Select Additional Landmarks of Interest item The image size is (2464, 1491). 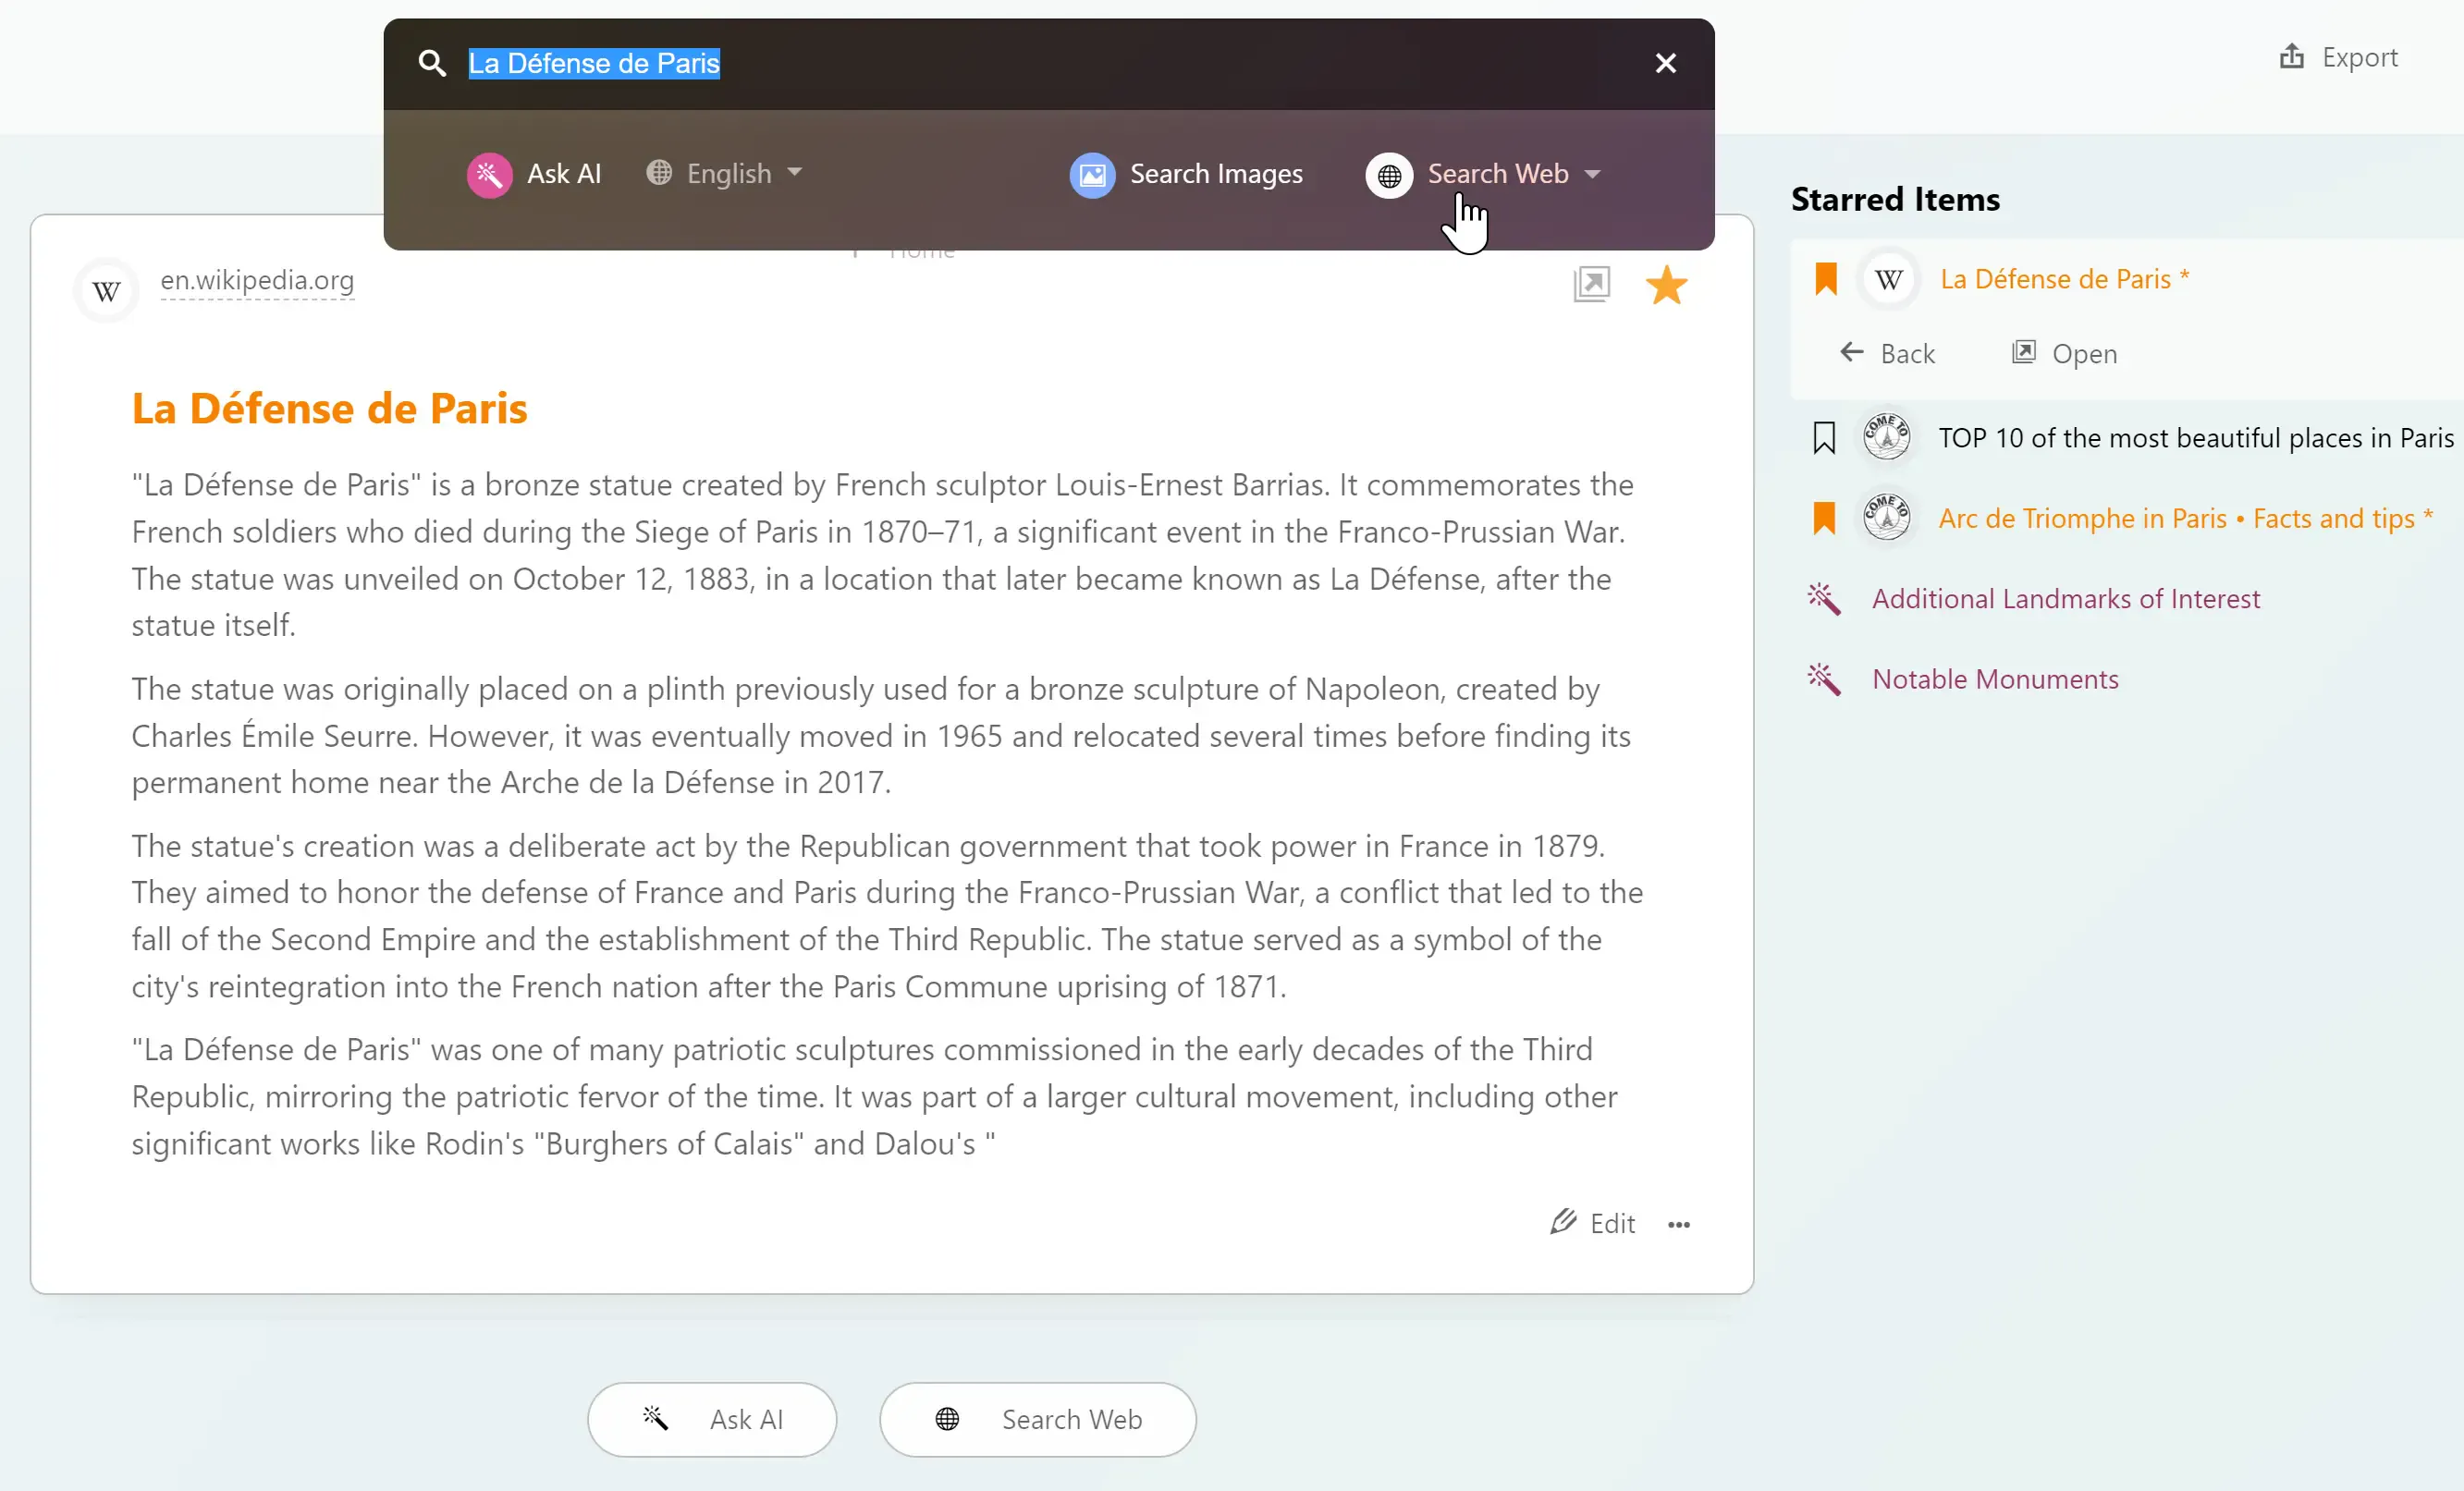click(2065, 599)
